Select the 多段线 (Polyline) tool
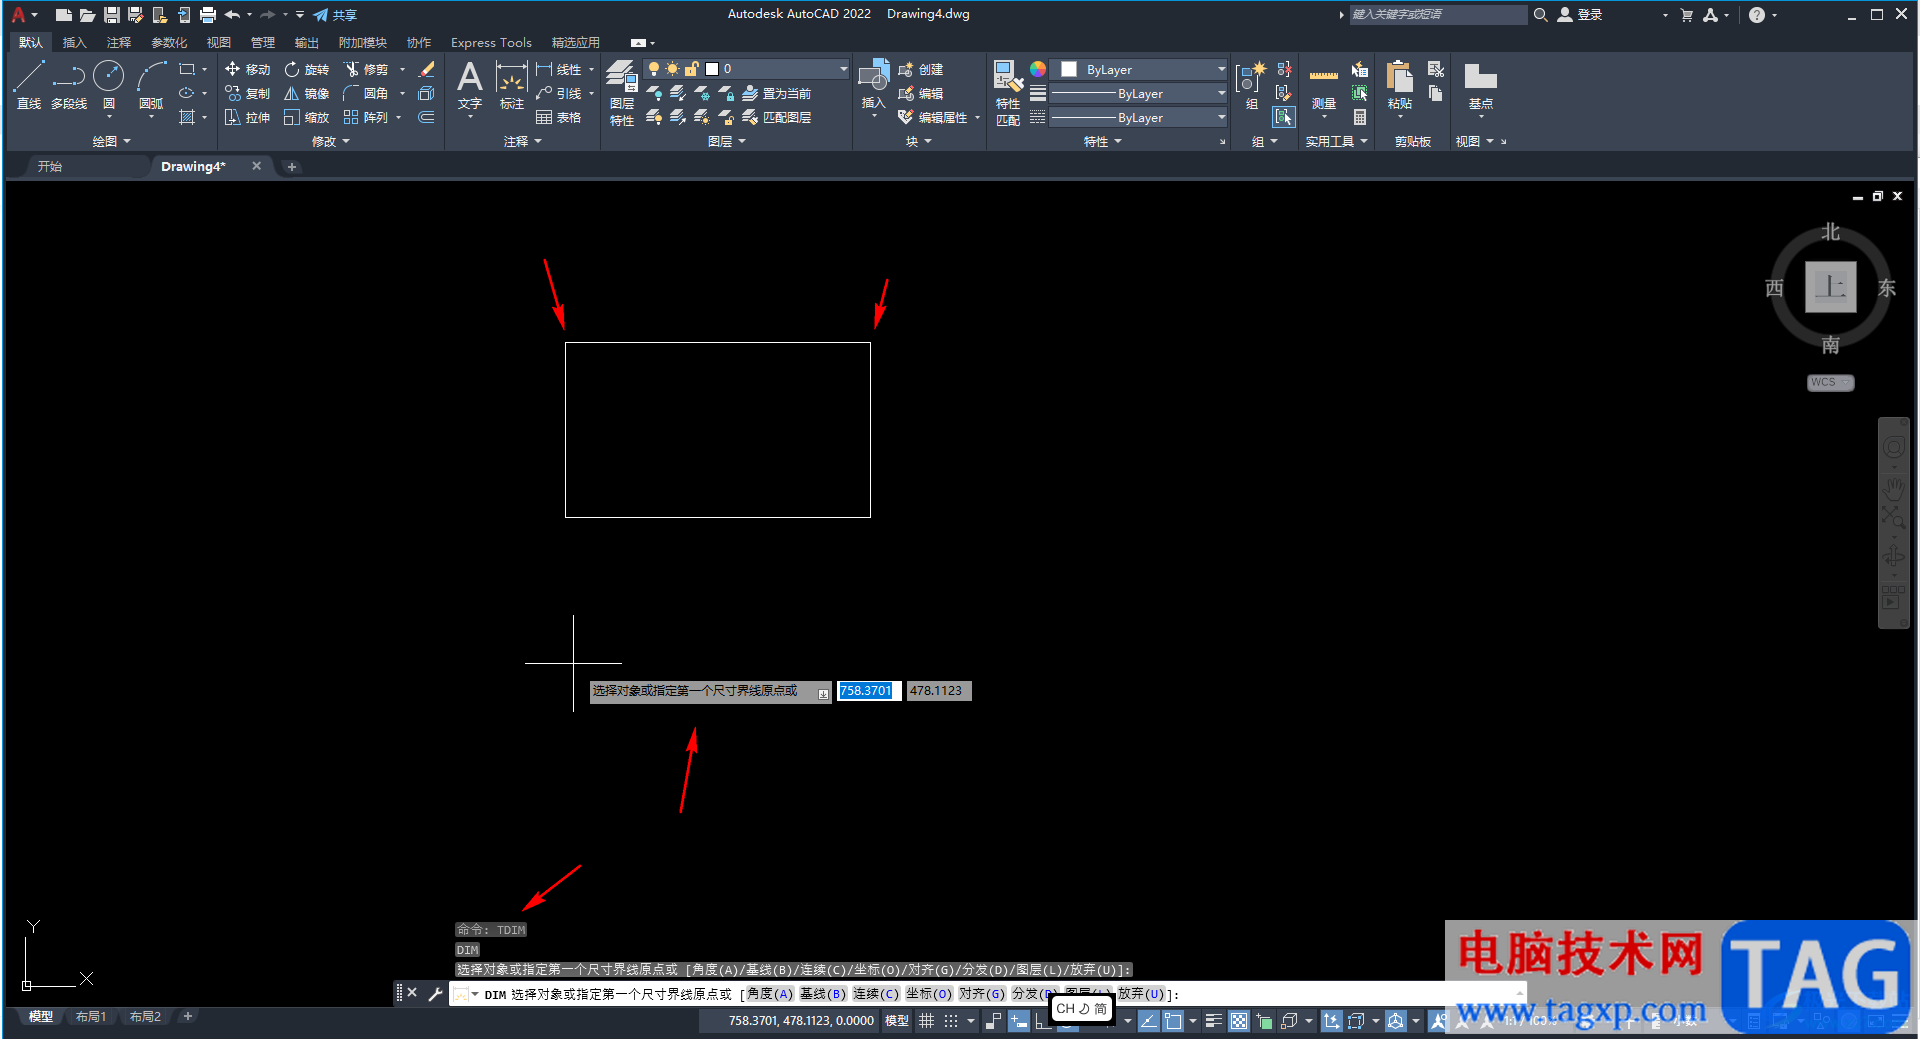Image resolution: width=1920 pixels, height=1039 pixels. [69, 85]
